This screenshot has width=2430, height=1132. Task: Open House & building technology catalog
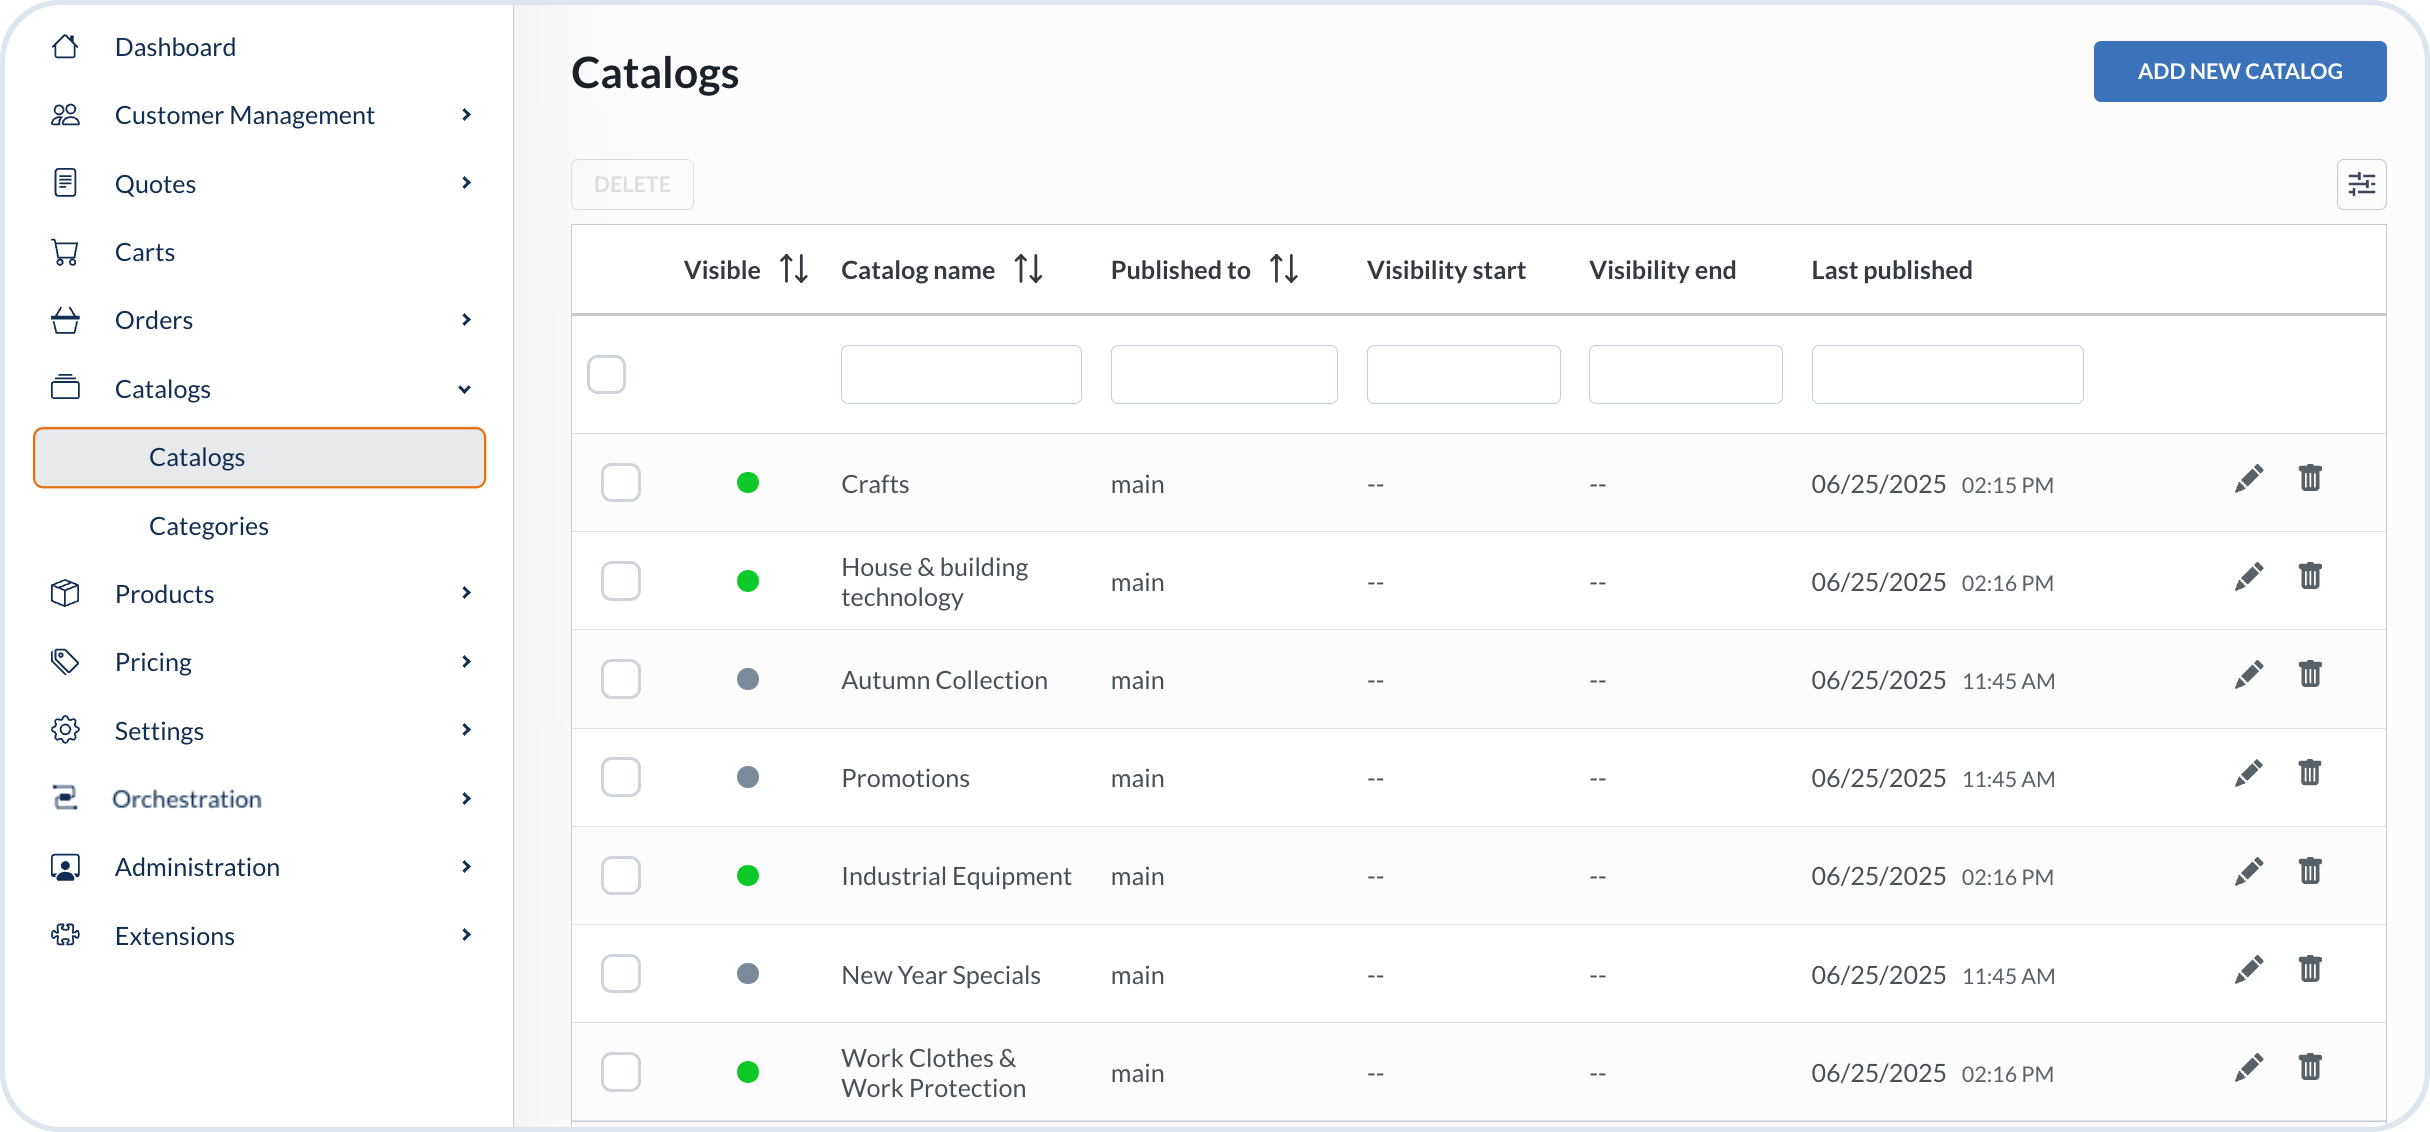click(934, 581)
